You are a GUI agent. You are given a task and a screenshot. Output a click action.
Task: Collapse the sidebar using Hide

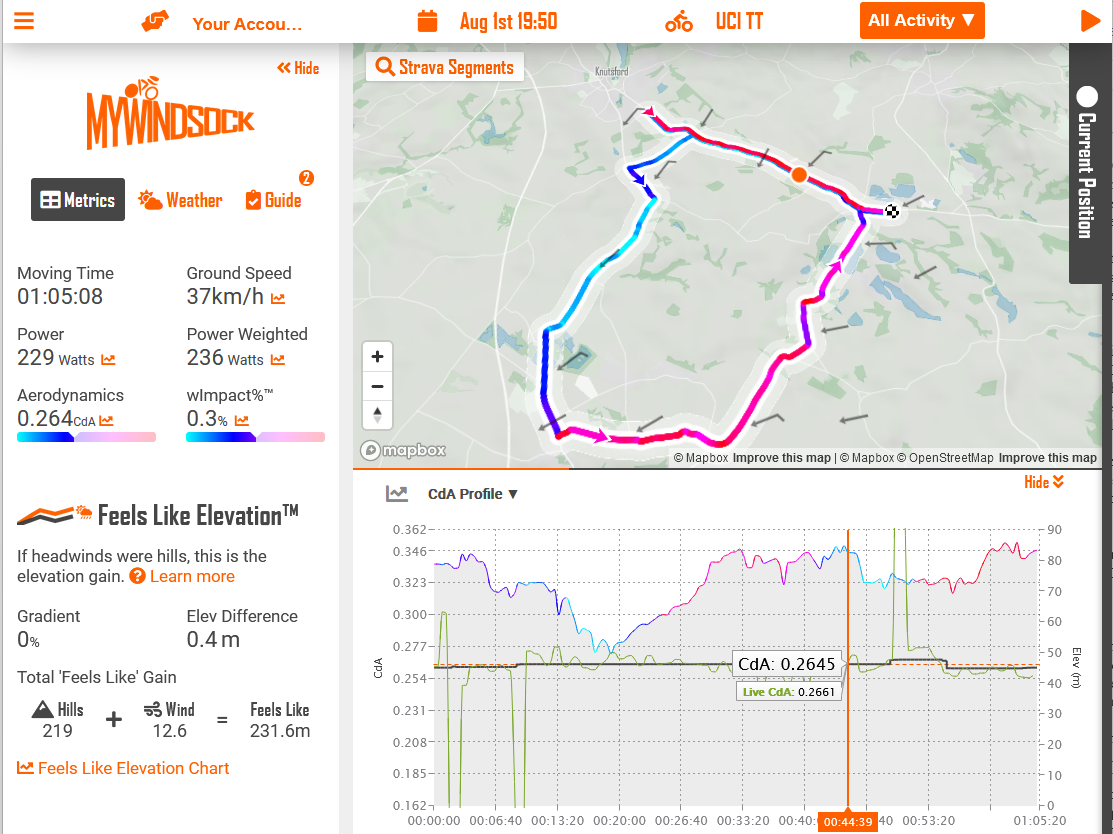297,68
